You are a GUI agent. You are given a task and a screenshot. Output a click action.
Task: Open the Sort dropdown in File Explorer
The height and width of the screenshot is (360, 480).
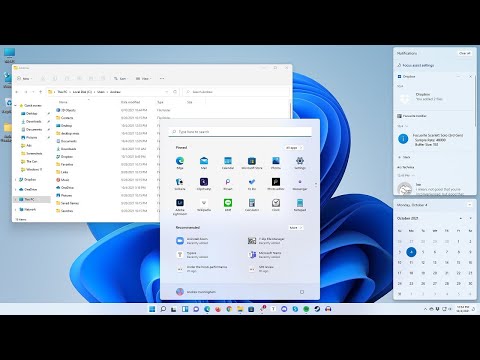(121, 79)
